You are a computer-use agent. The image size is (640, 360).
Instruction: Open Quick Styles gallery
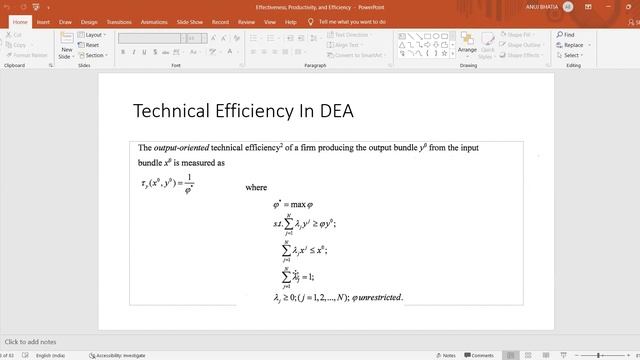(487, 46)
